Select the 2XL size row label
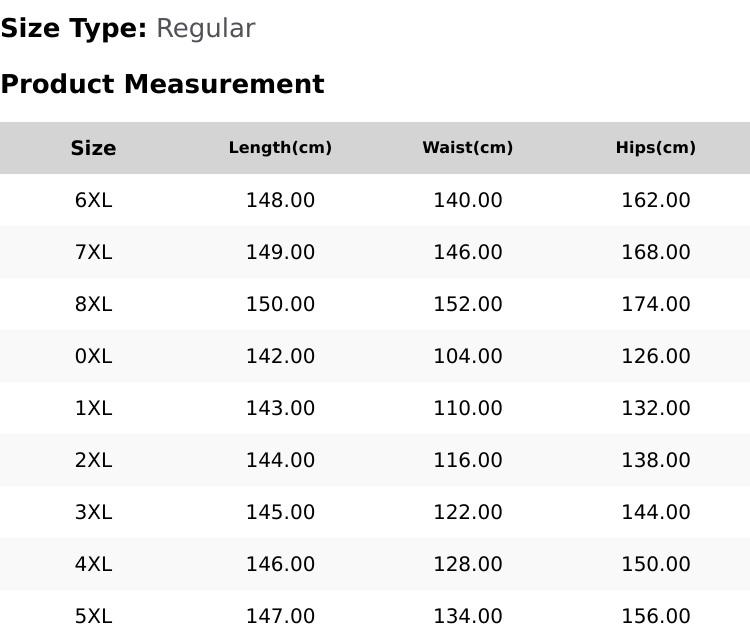This screenshot has height=642, width=750. tap(93, 460)
